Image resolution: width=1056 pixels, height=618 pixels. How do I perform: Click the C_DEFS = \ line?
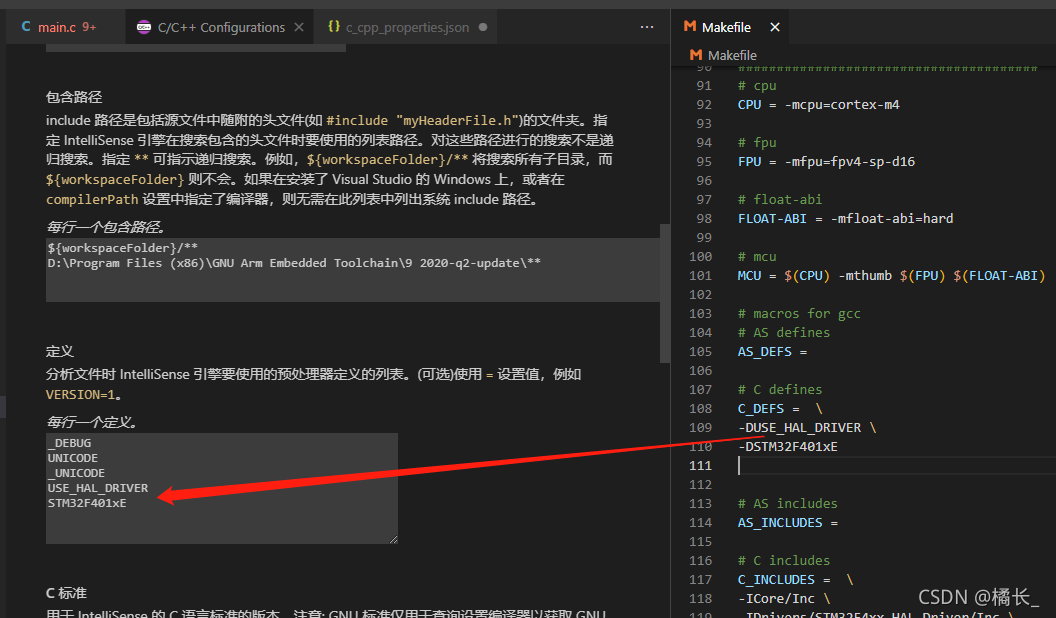[780, 409]
